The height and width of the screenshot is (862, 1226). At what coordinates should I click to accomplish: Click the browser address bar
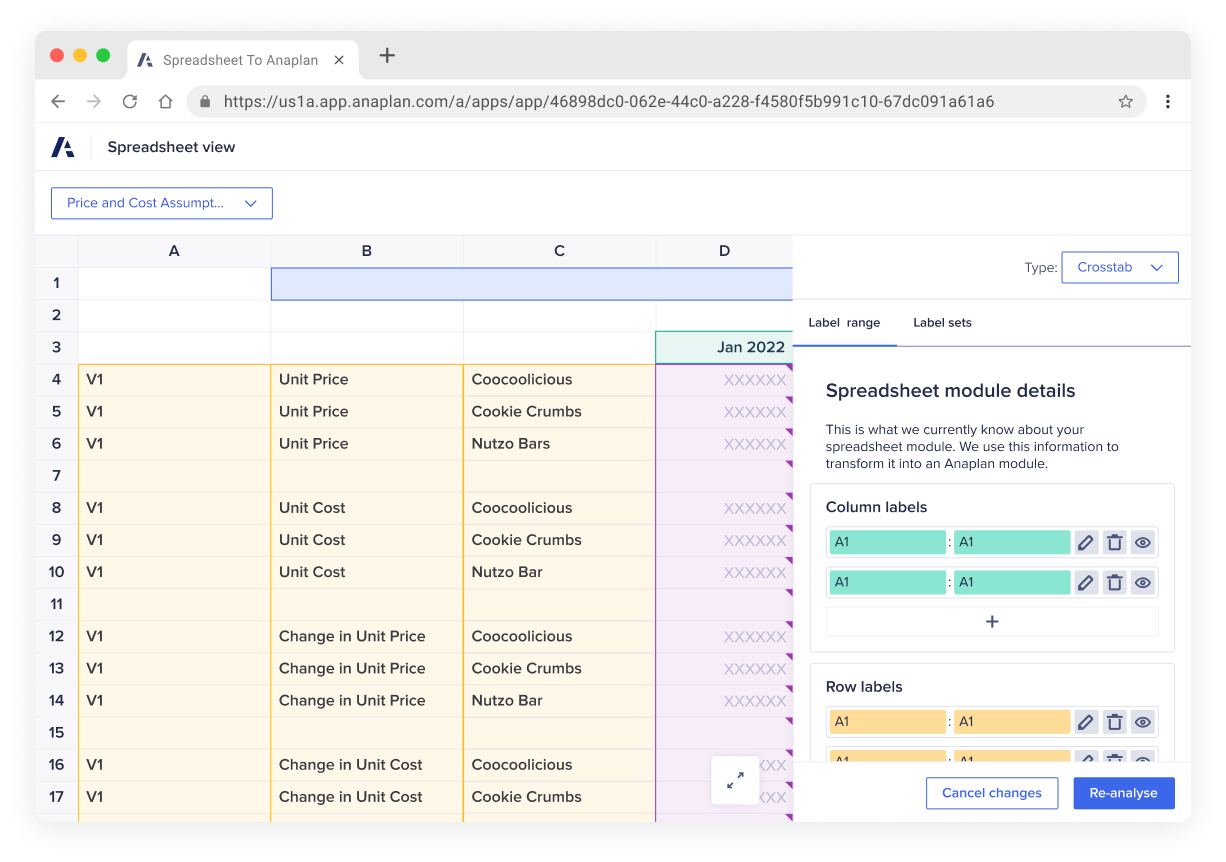(x=600, y=101)
